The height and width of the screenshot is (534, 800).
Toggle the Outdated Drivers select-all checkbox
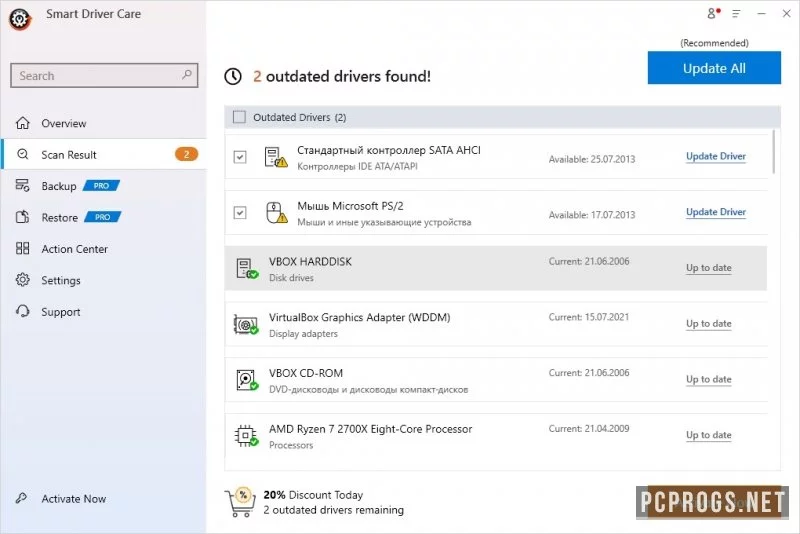pyautogui.click(x=239, y=117)
